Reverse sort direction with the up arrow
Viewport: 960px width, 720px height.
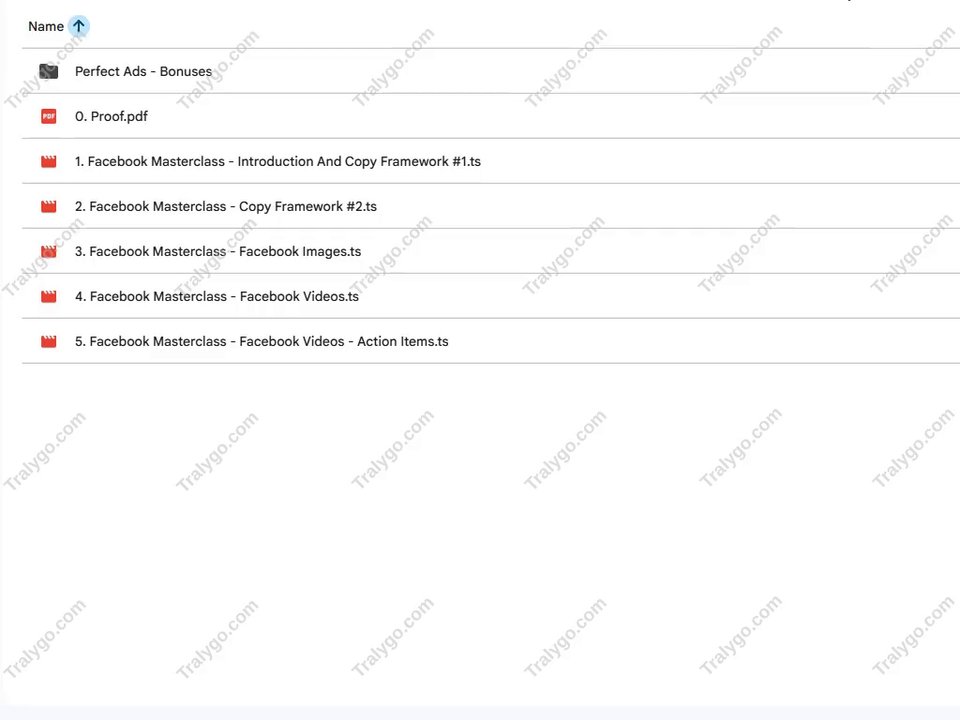coord(78,26)
